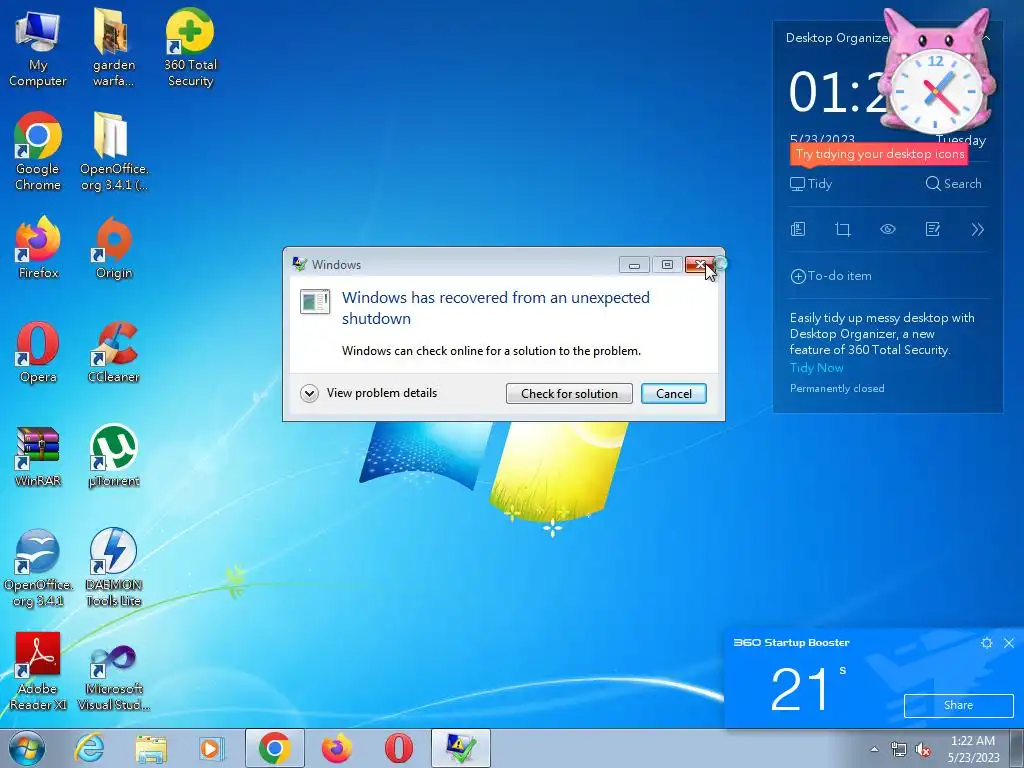1024x768 pixels.
Task: Open the garden warfare folder
Action: pos(114,47)
